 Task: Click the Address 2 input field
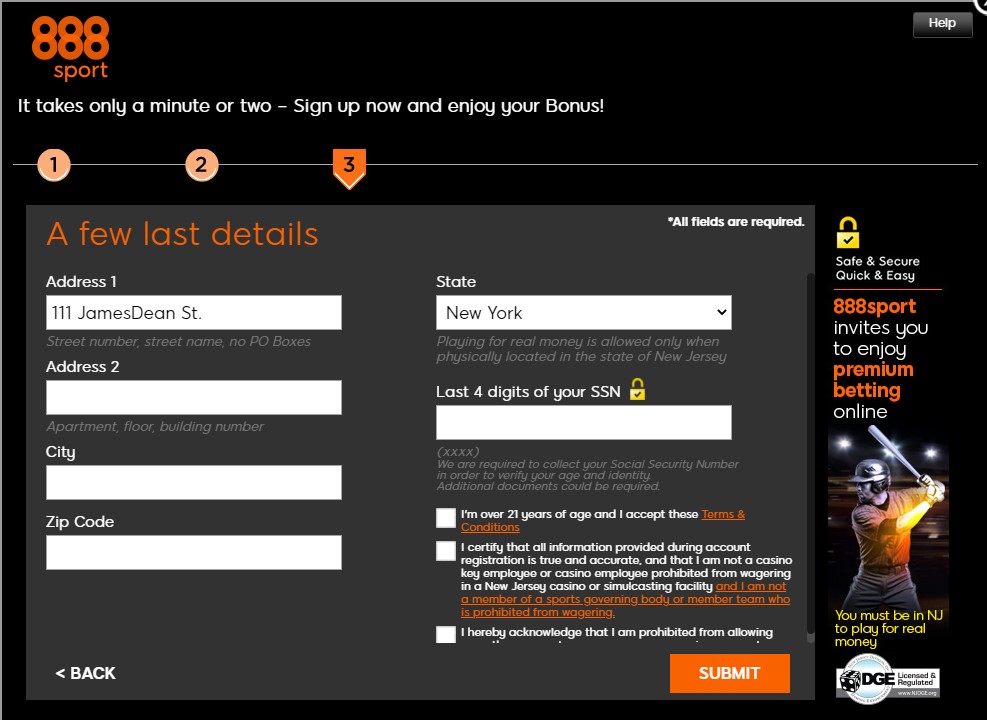click(x=194, y=397)
